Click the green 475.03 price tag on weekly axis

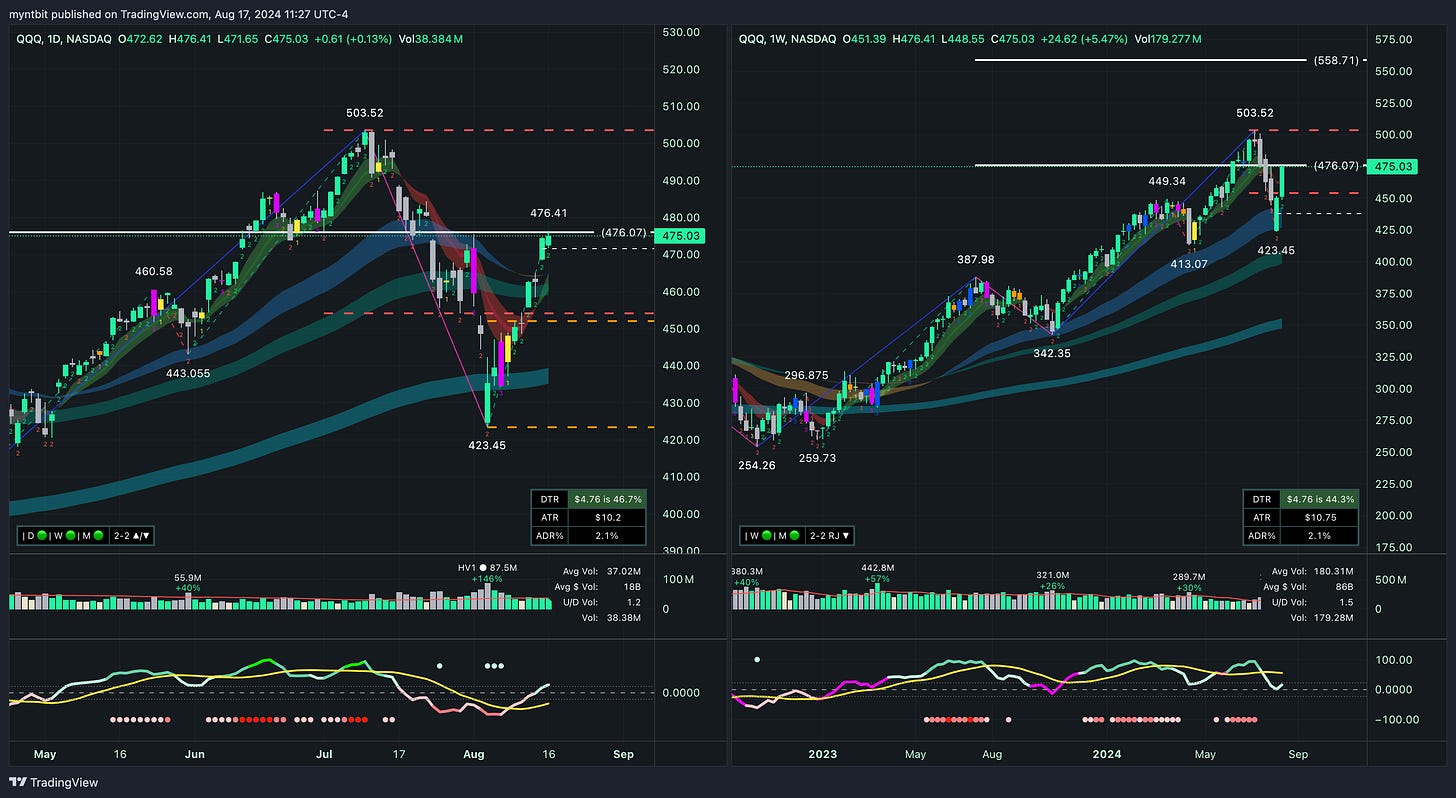(x=1390, y=166)
